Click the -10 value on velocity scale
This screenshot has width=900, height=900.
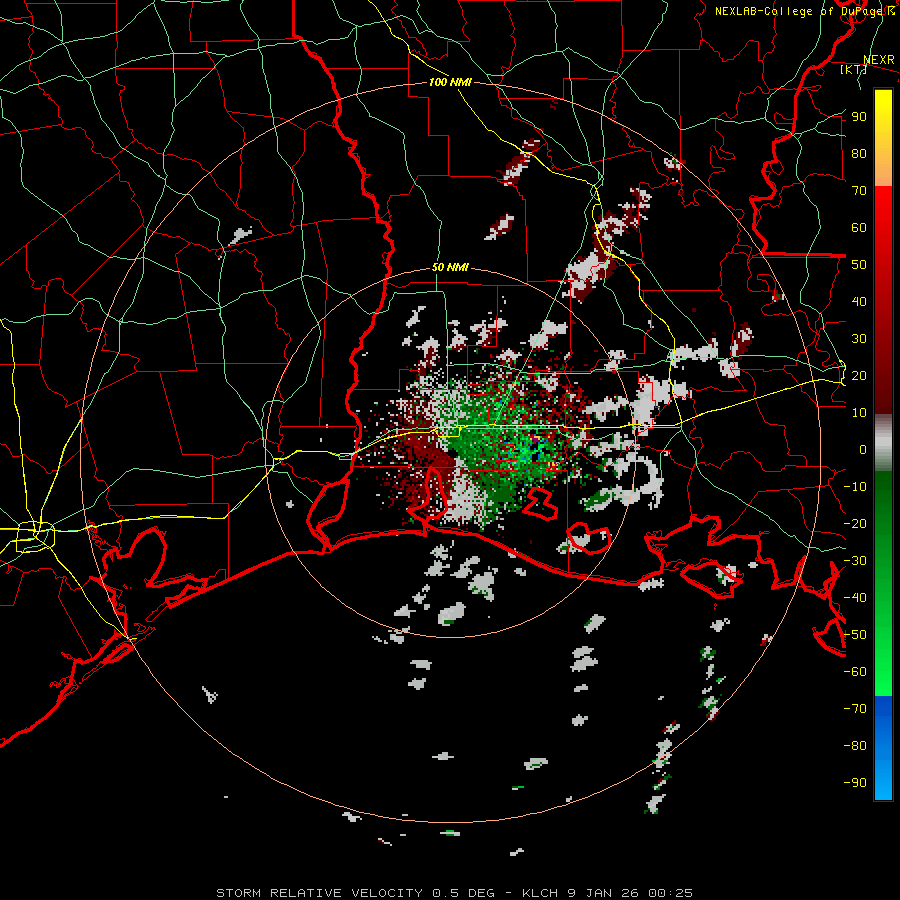[x=855, y=487]
